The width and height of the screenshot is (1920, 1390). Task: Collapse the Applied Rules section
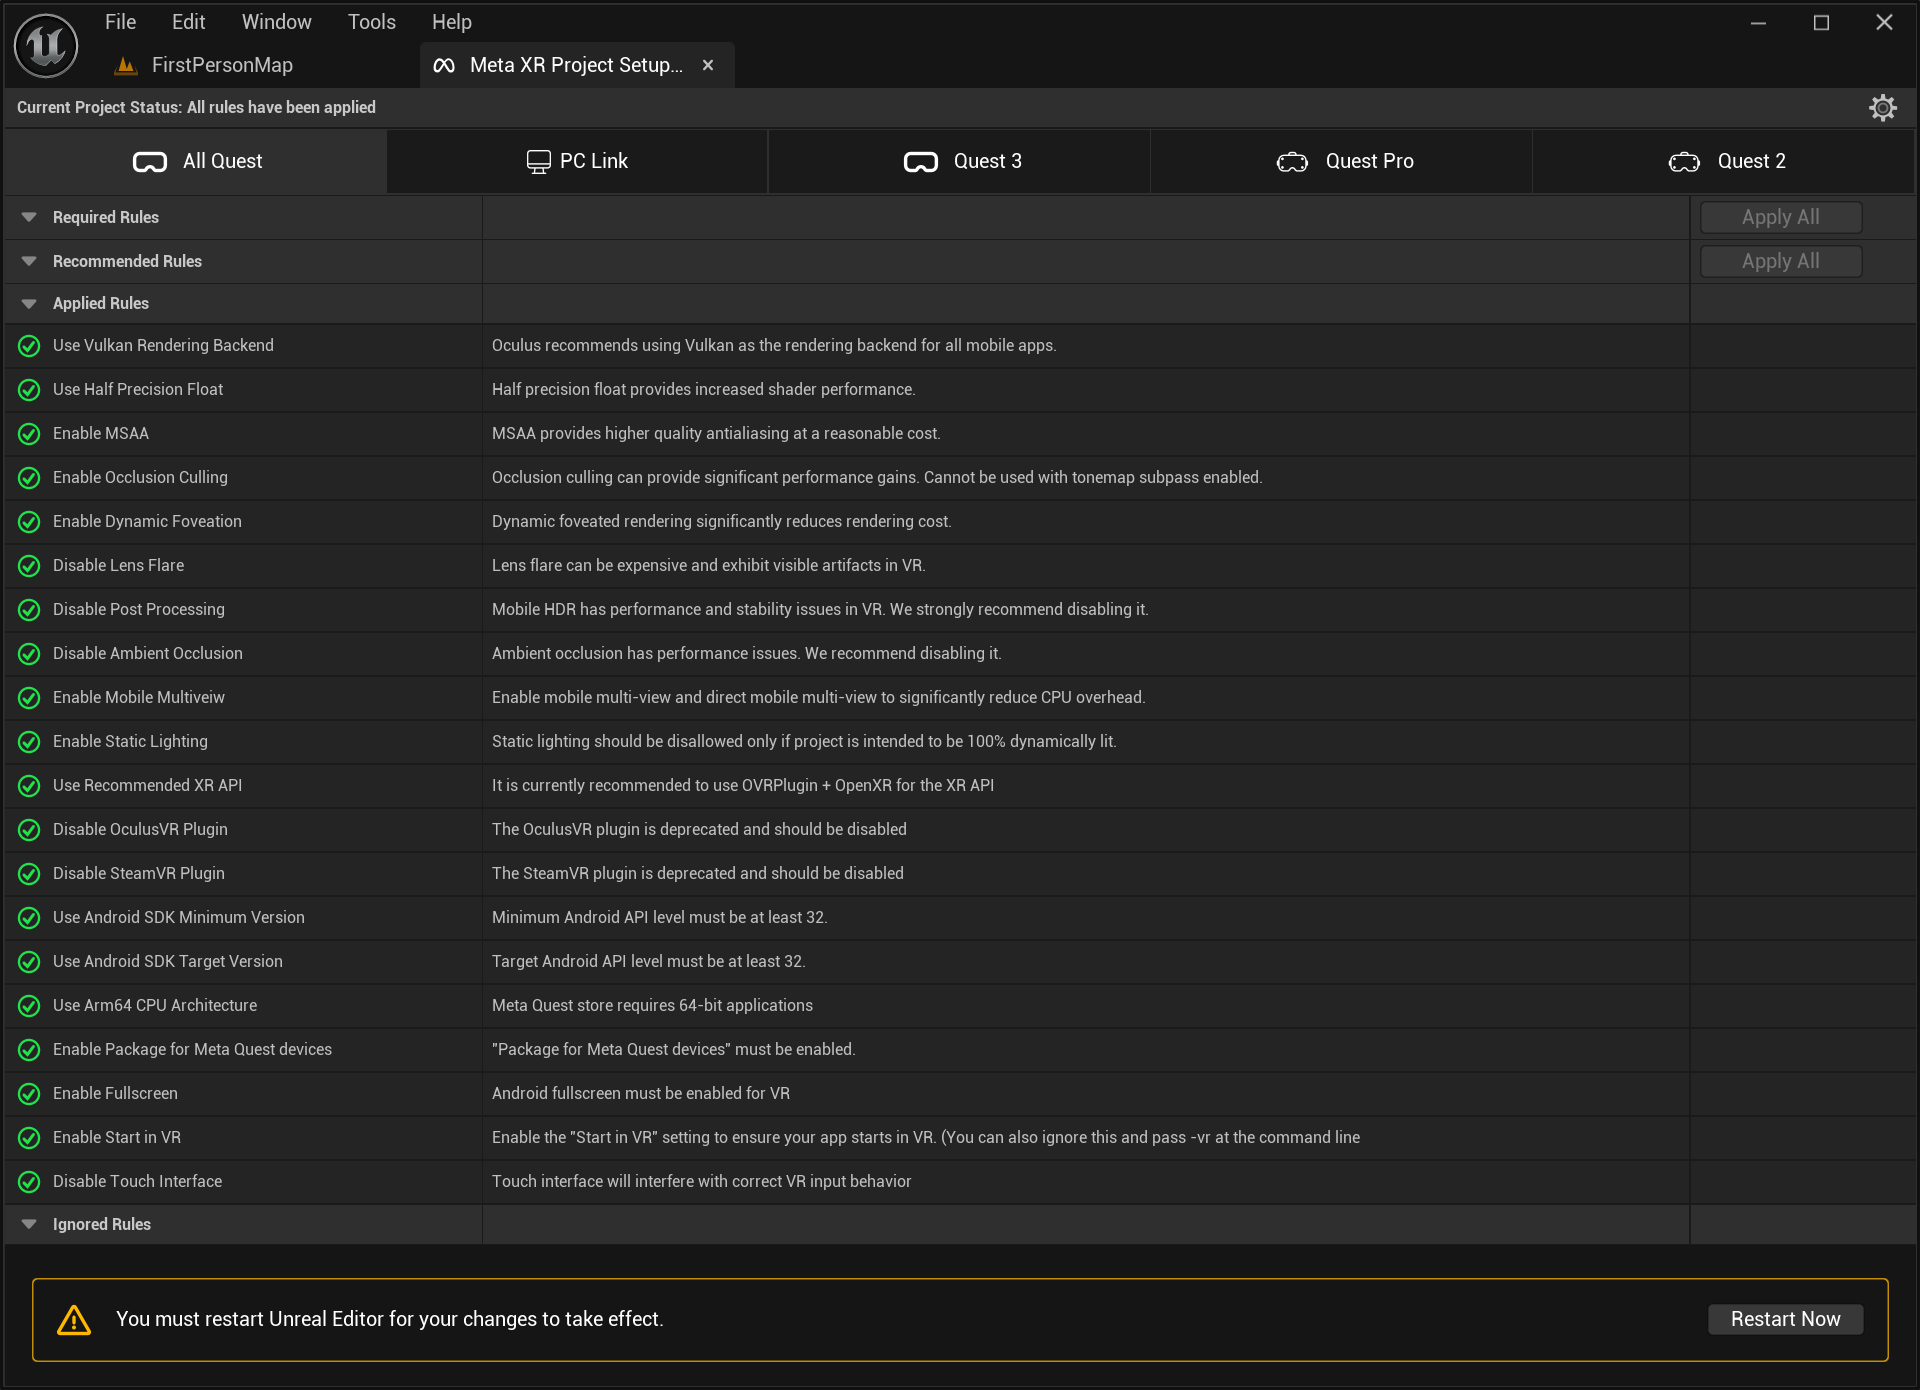[28, 303]
